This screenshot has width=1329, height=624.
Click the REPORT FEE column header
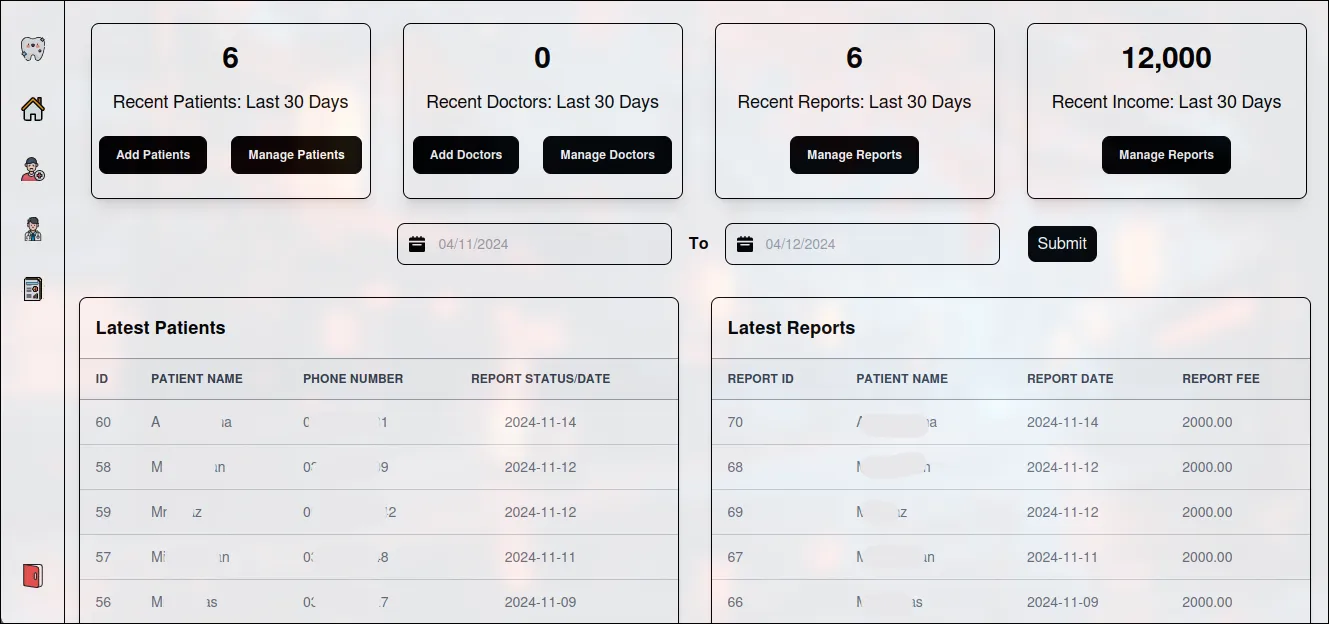1220,379
